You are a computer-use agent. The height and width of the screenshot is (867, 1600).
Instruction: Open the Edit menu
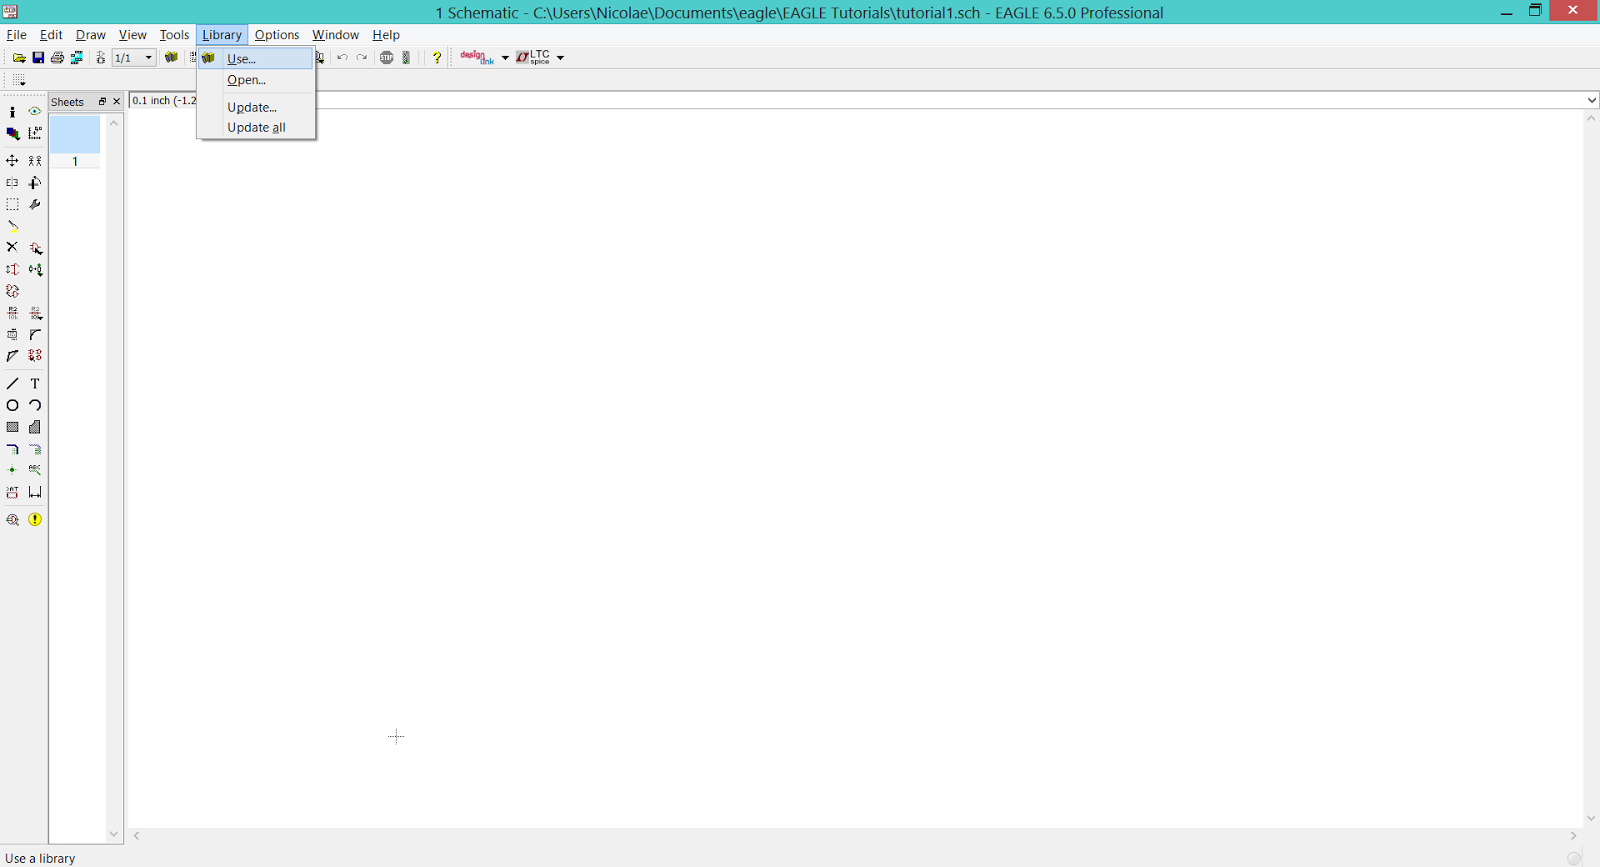click(51, 35)
